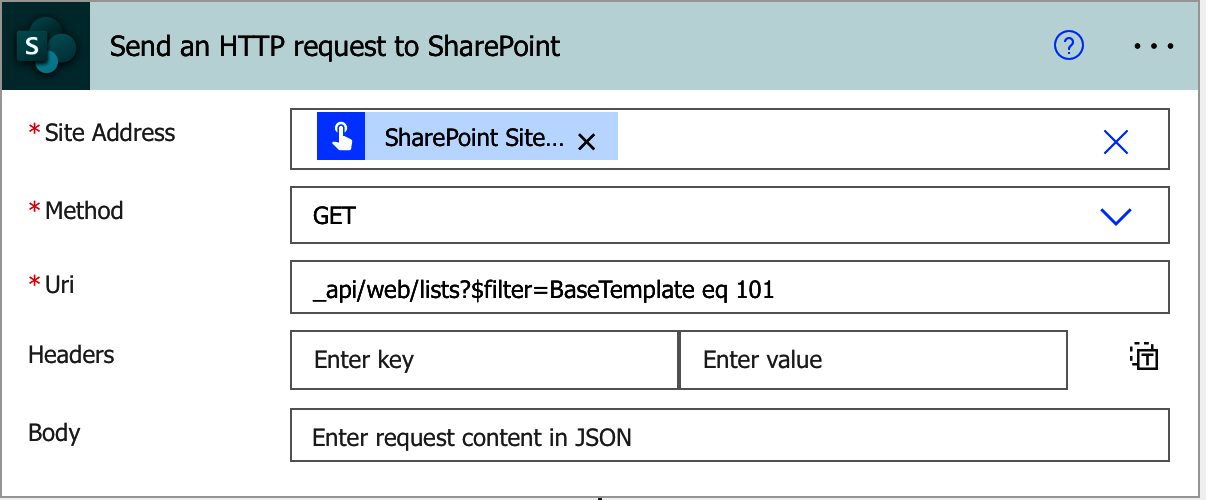Remove the SharePoint Site token
This screenshot has width=1206, height=500.
click(587, 142)
